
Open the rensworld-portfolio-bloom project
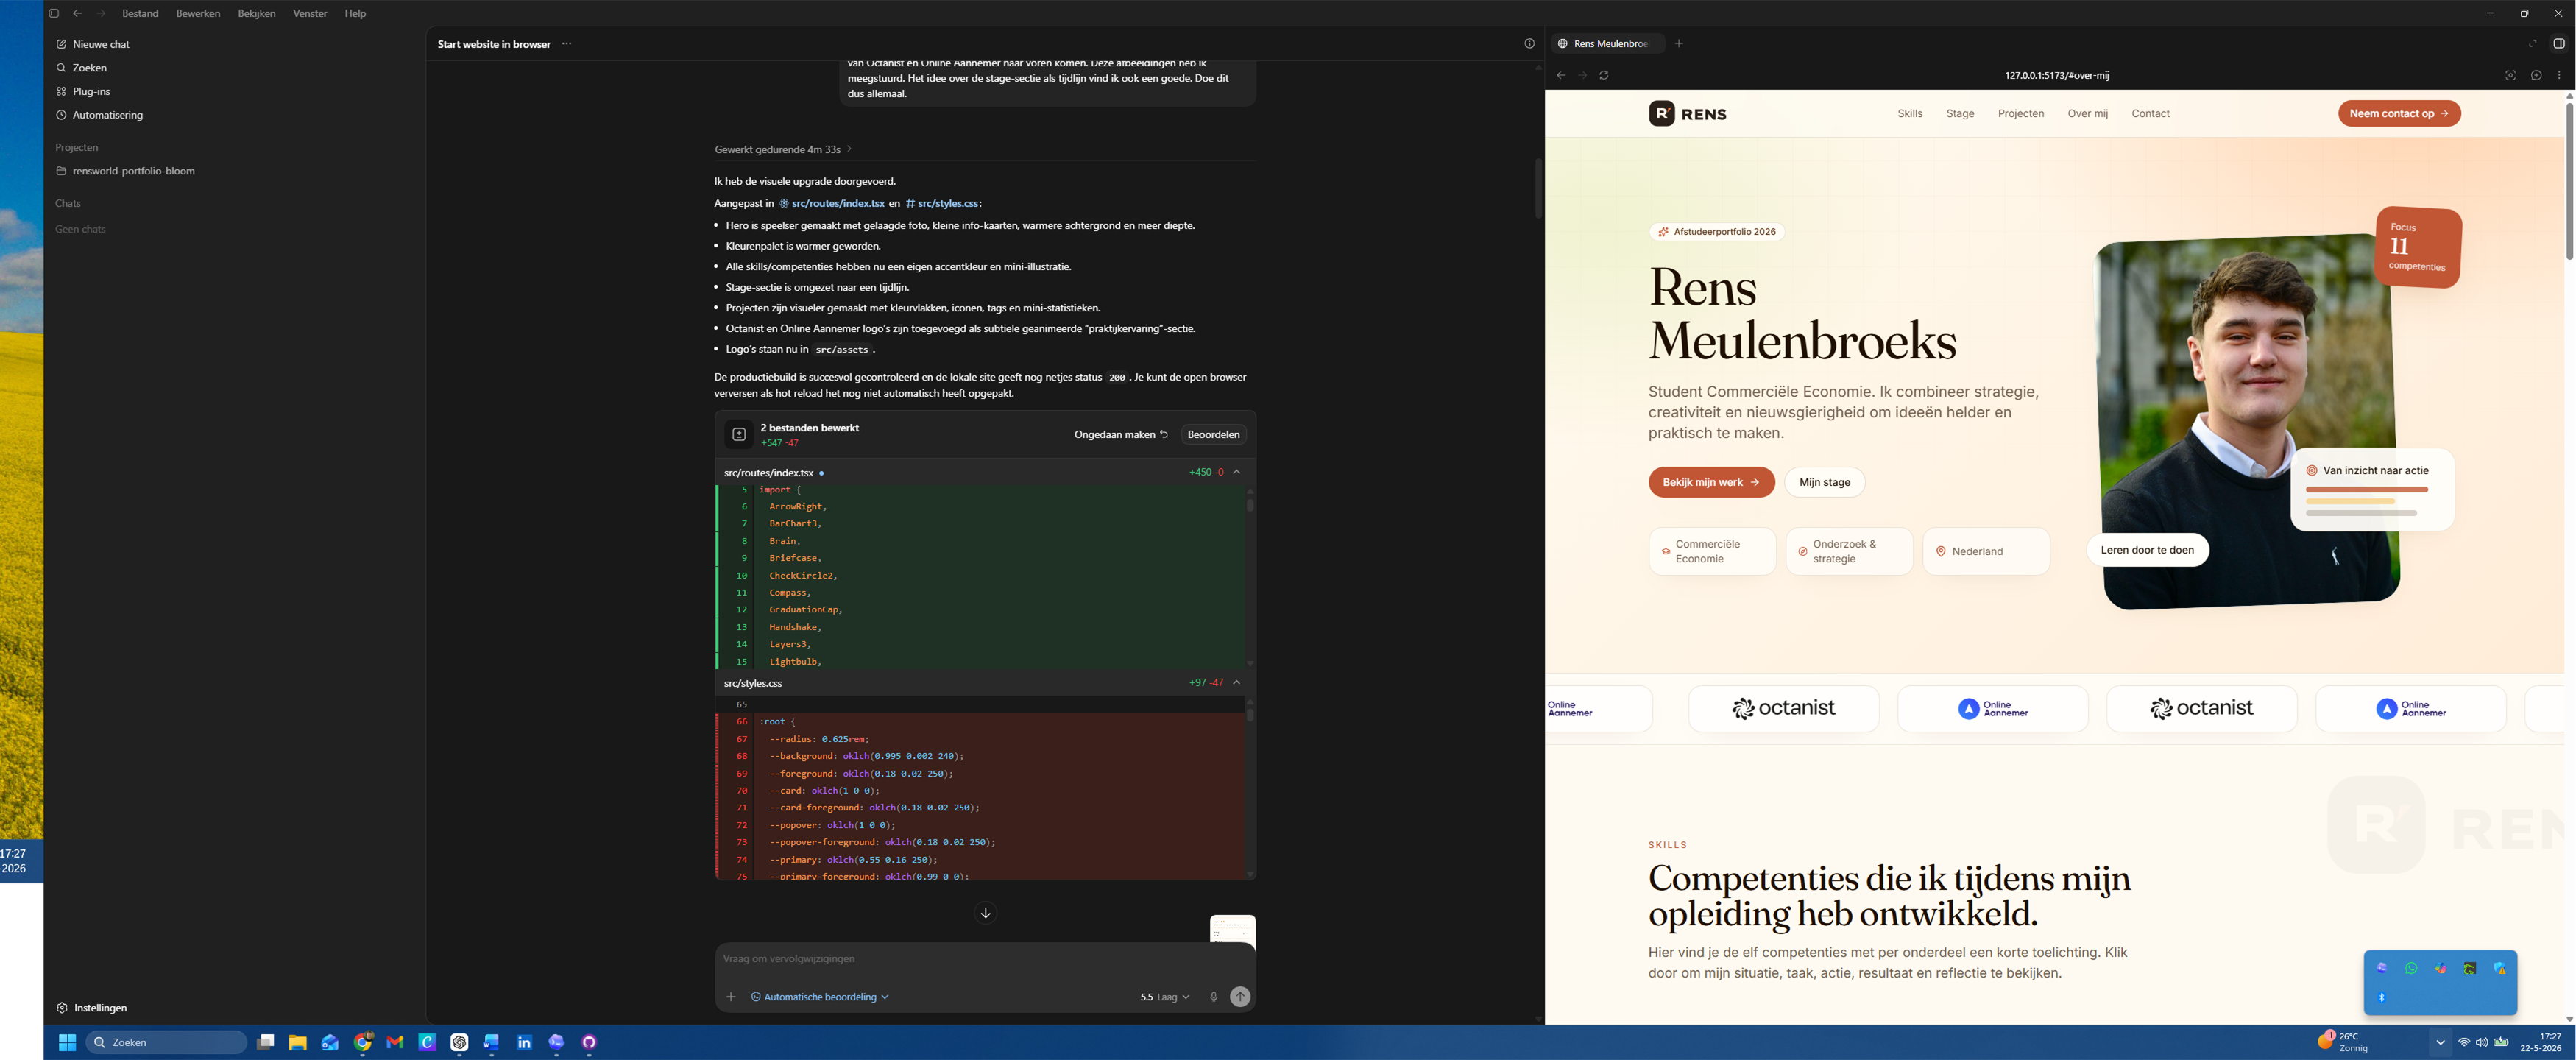tap(125, 171)
